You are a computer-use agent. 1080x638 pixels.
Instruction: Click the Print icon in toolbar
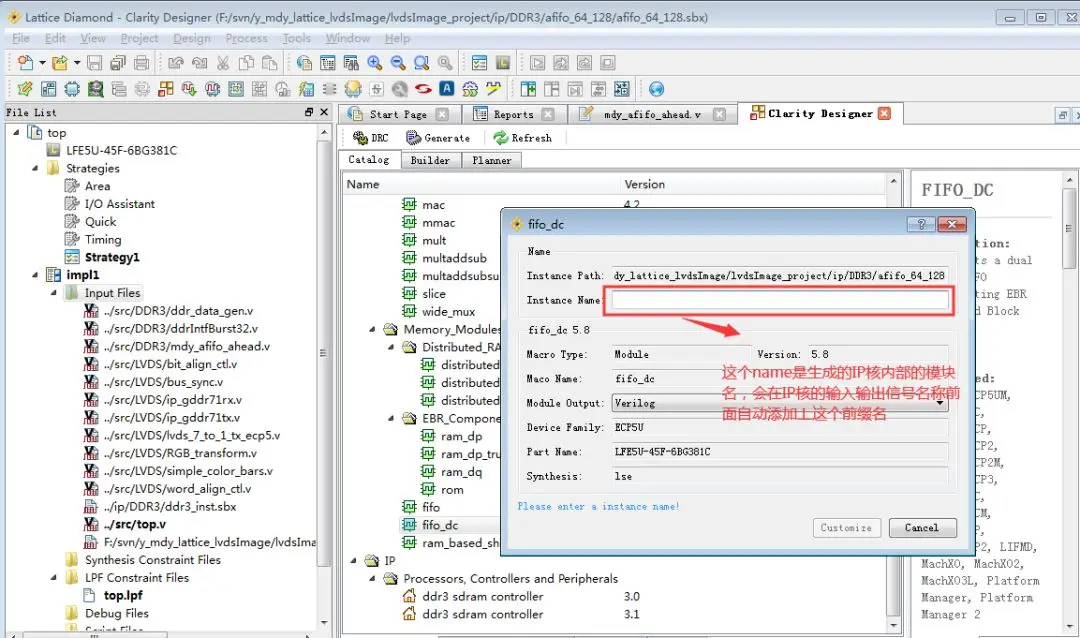pyautogui.click(x=141, y=63)
